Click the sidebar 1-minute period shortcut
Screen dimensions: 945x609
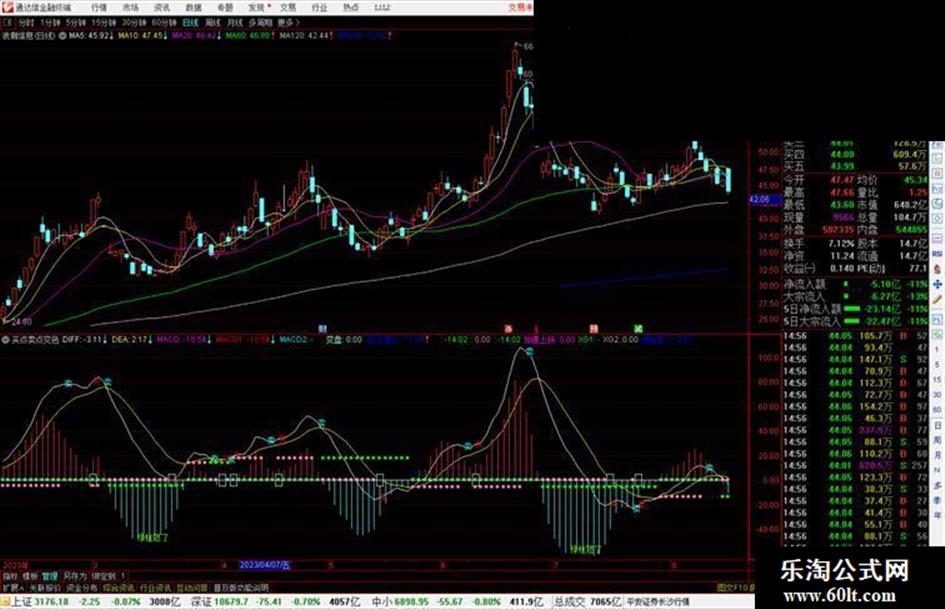point(937,350)
